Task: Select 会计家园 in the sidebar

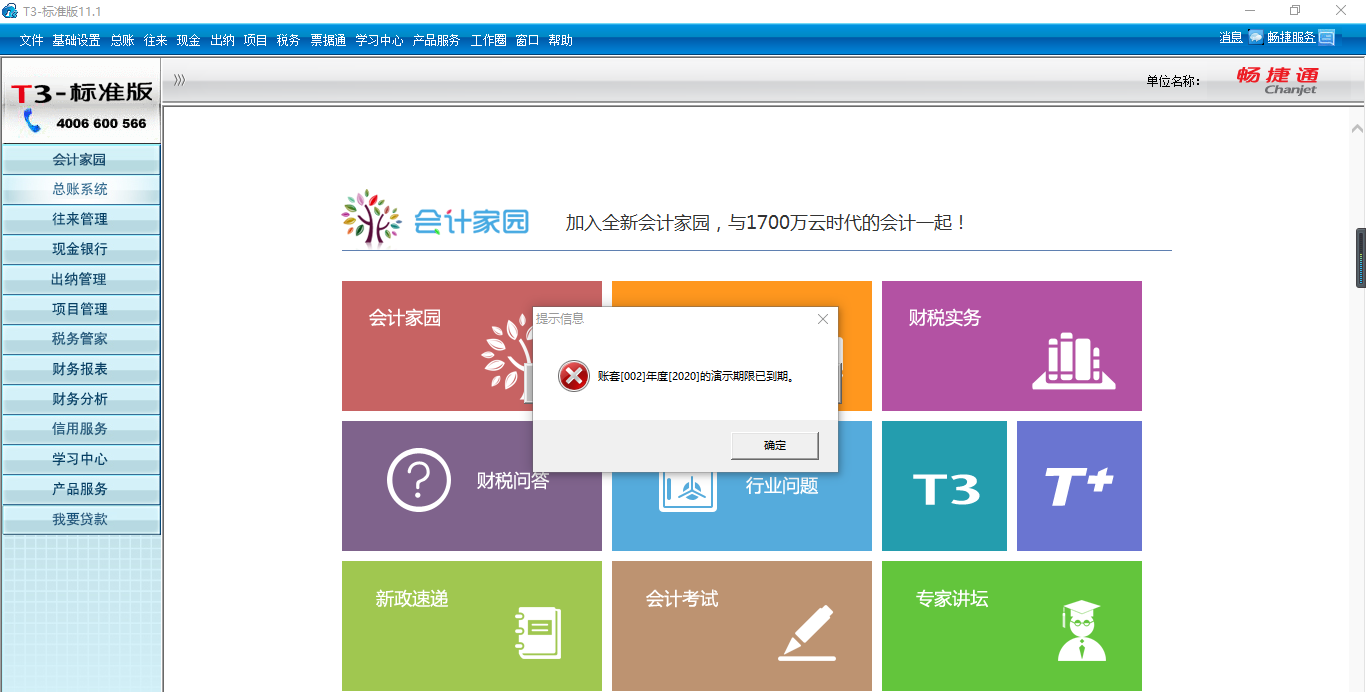Action: [x=80, y=159]
